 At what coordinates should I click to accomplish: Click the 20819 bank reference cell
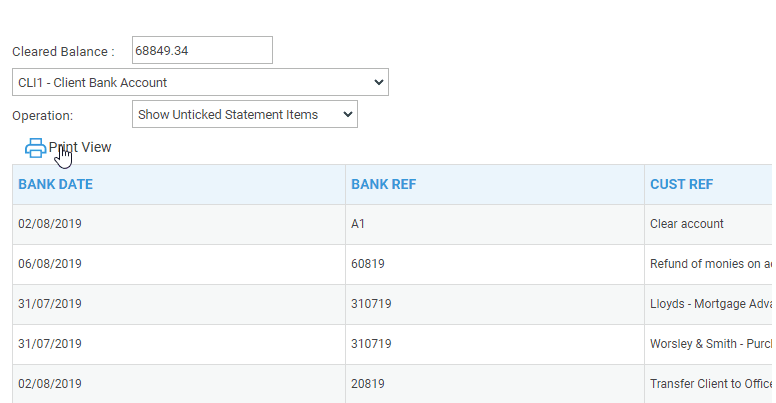click(368, 384)
